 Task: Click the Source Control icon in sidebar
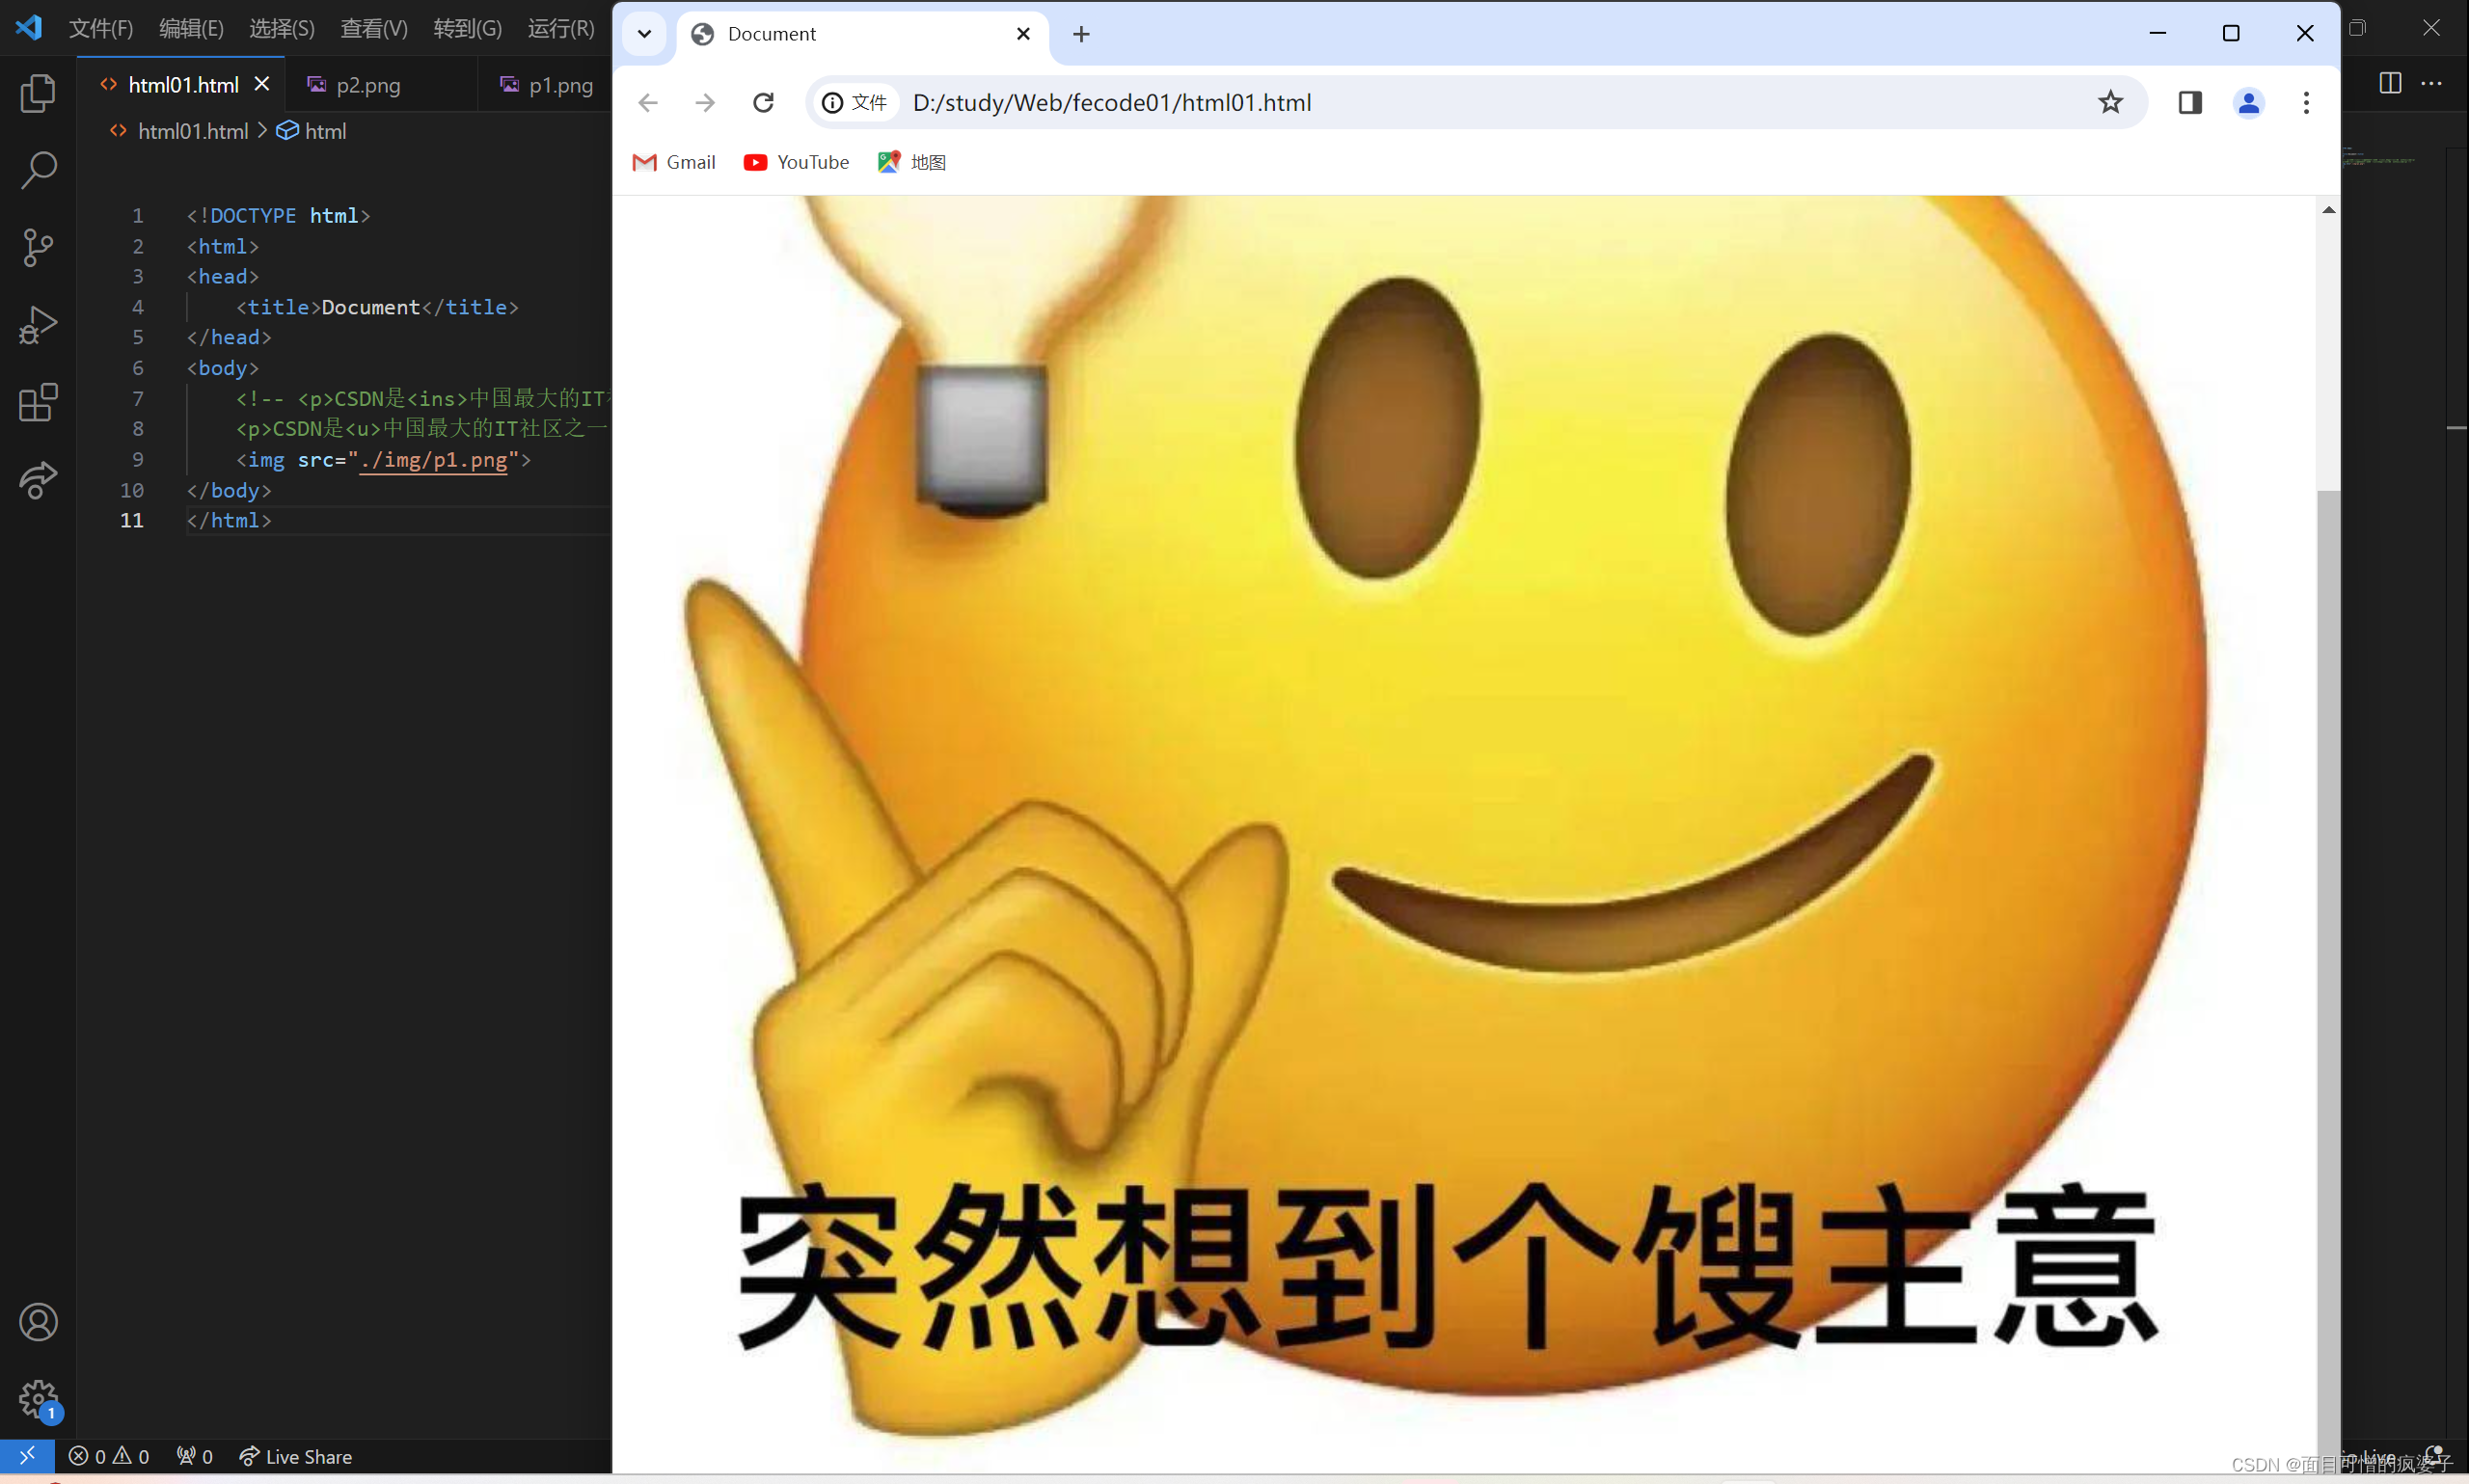coord(39,247)
